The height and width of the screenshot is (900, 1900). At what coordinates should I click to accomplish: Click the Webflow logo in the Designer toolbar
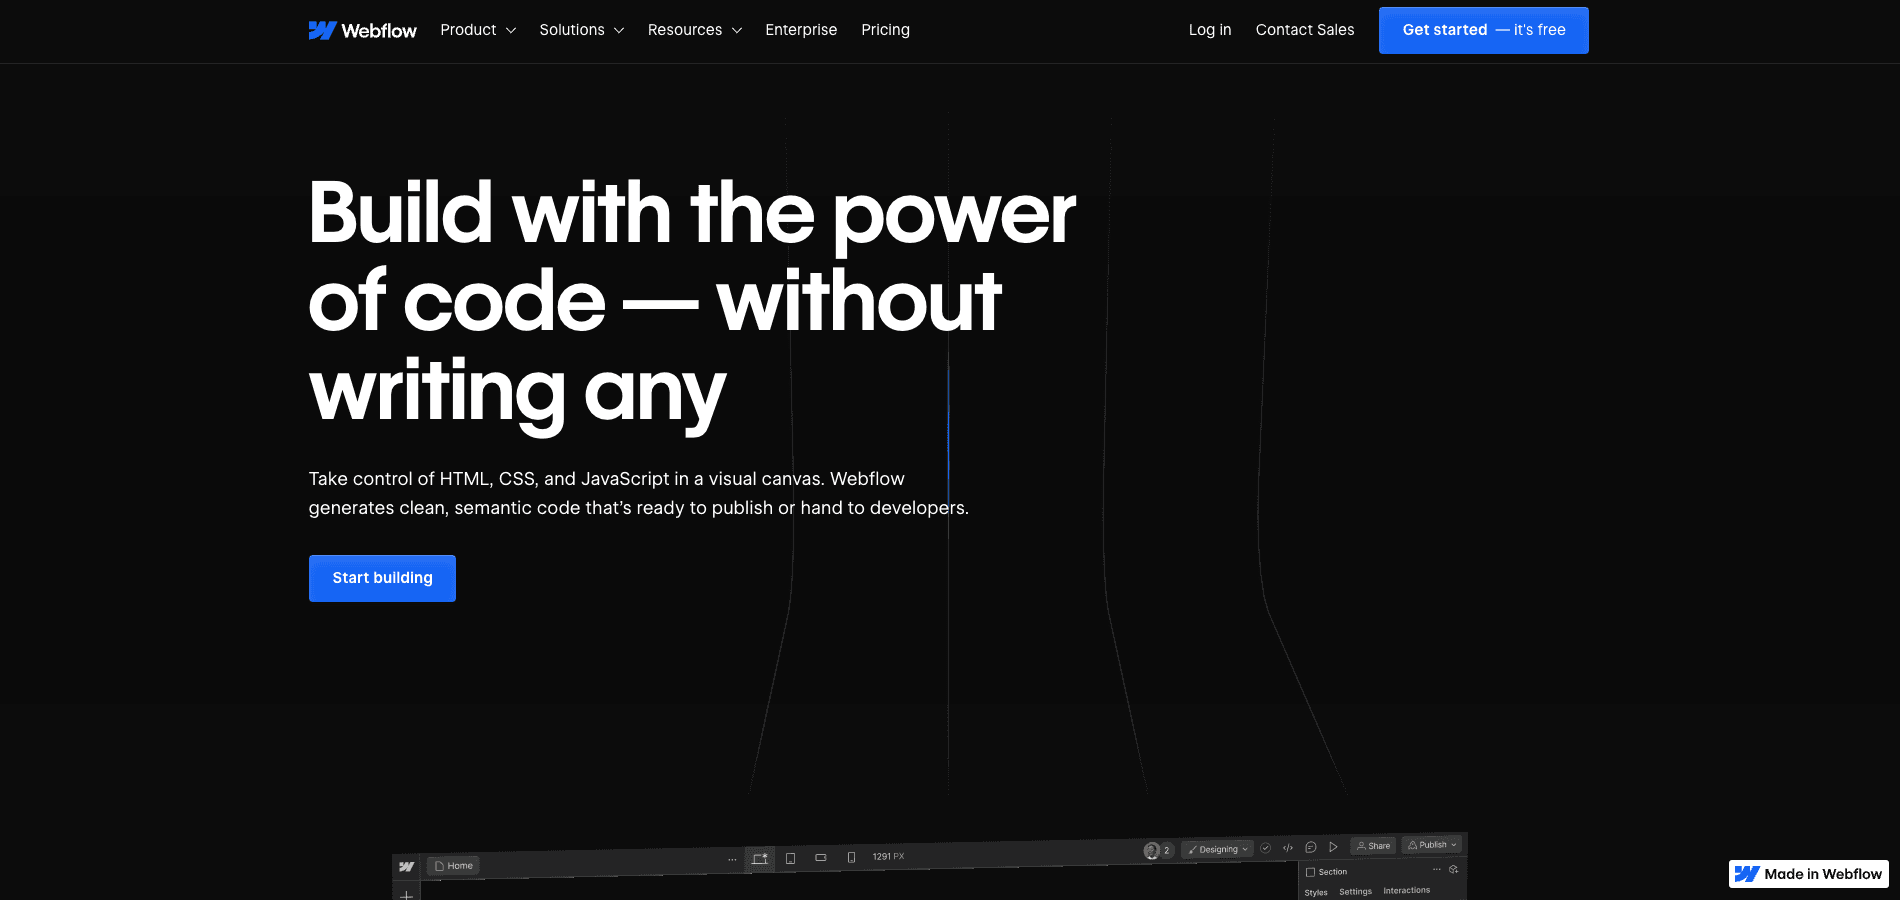pyautogui.click(x=406, y=867)
